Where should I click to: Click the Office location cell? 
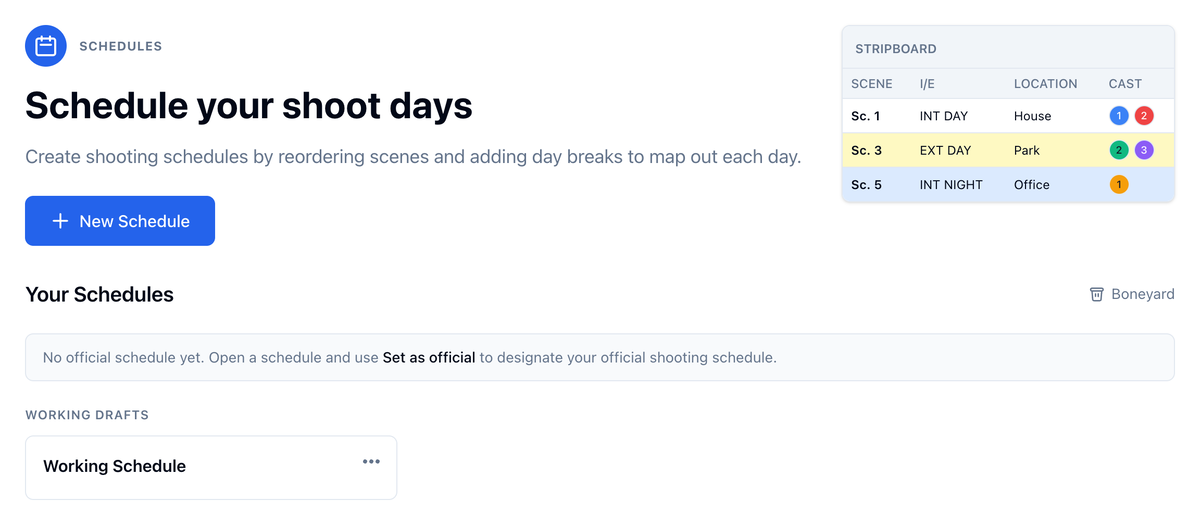pos(1032,184)
